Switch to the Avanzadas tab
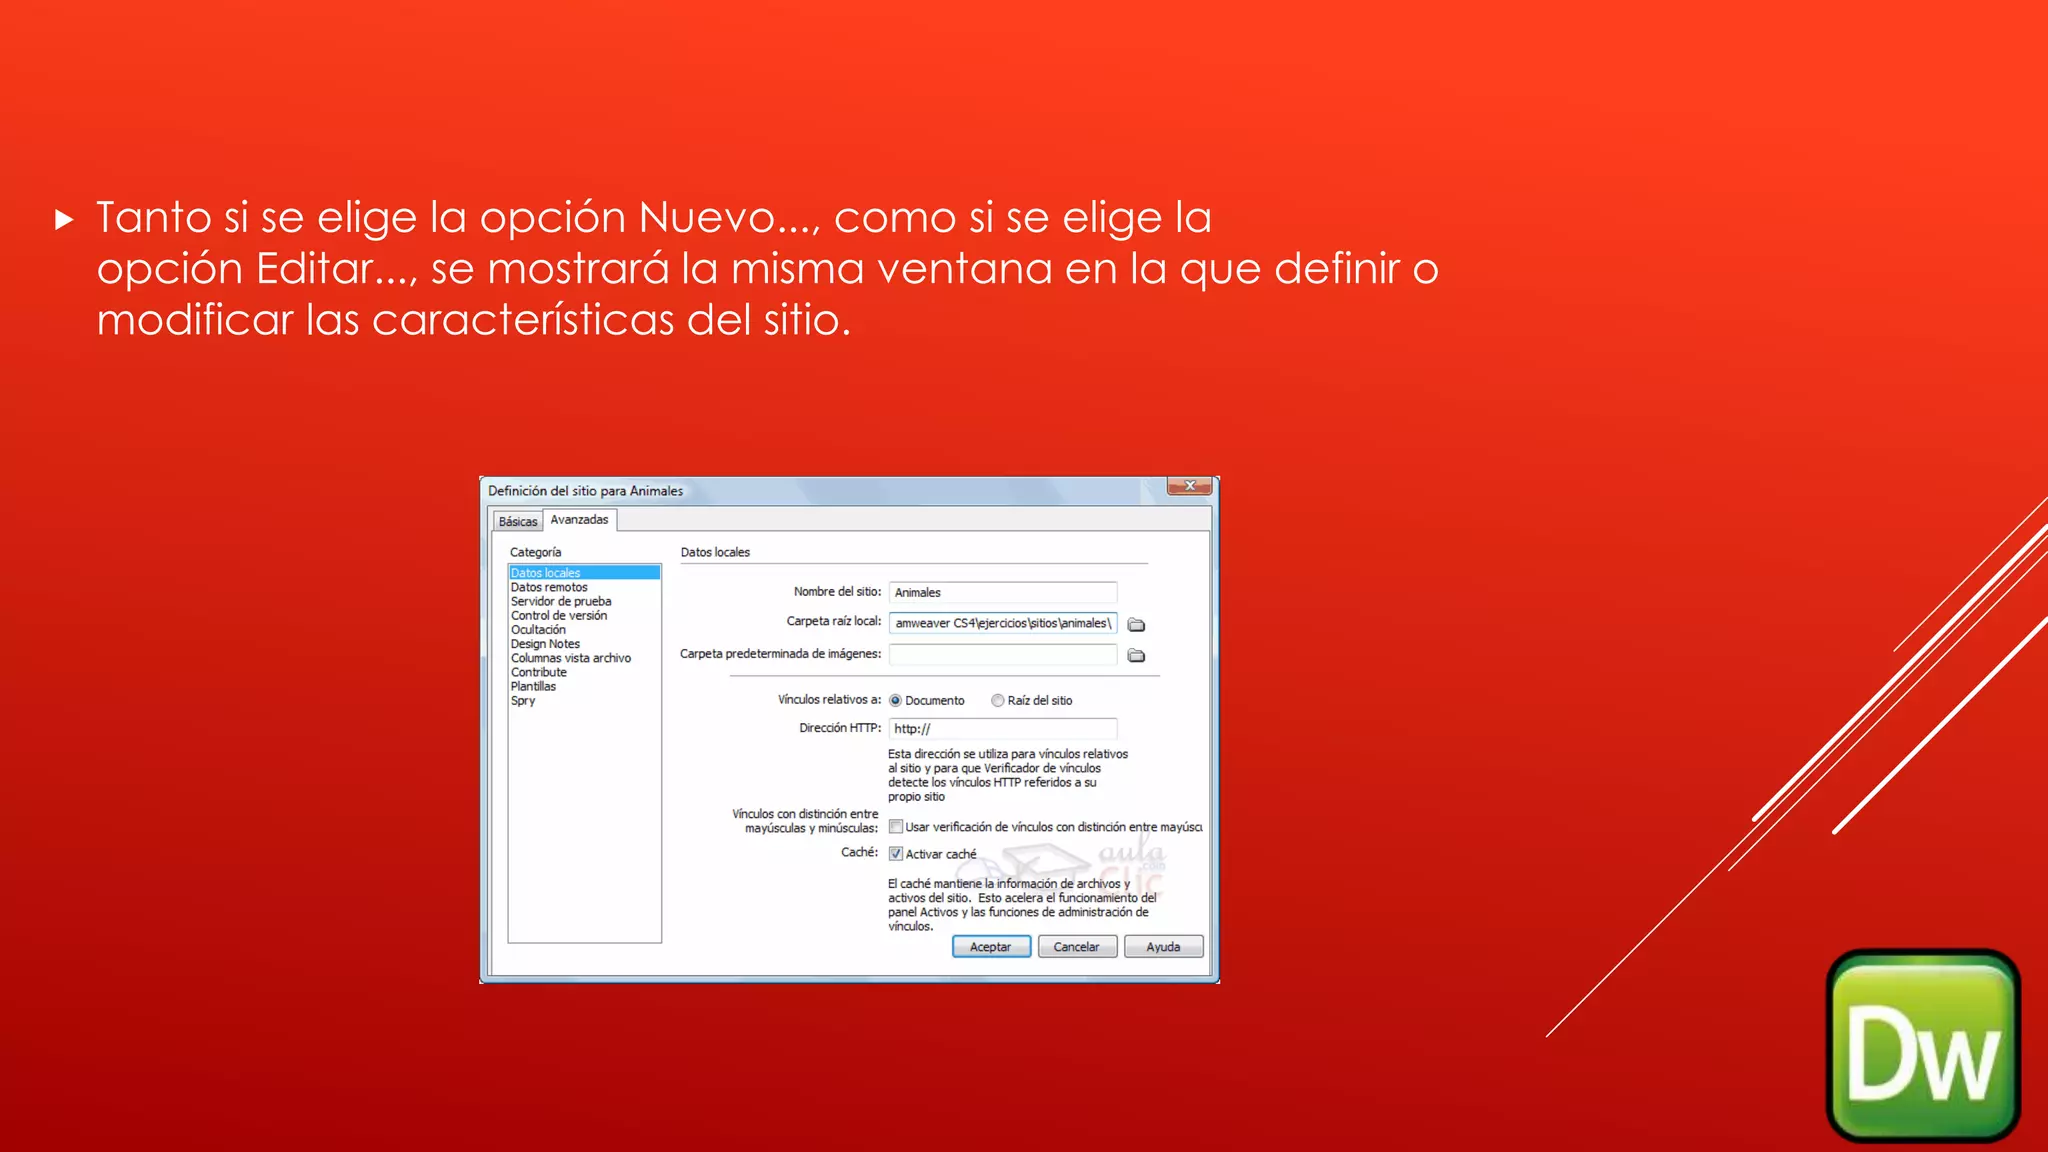 click(x=579, y=520)
